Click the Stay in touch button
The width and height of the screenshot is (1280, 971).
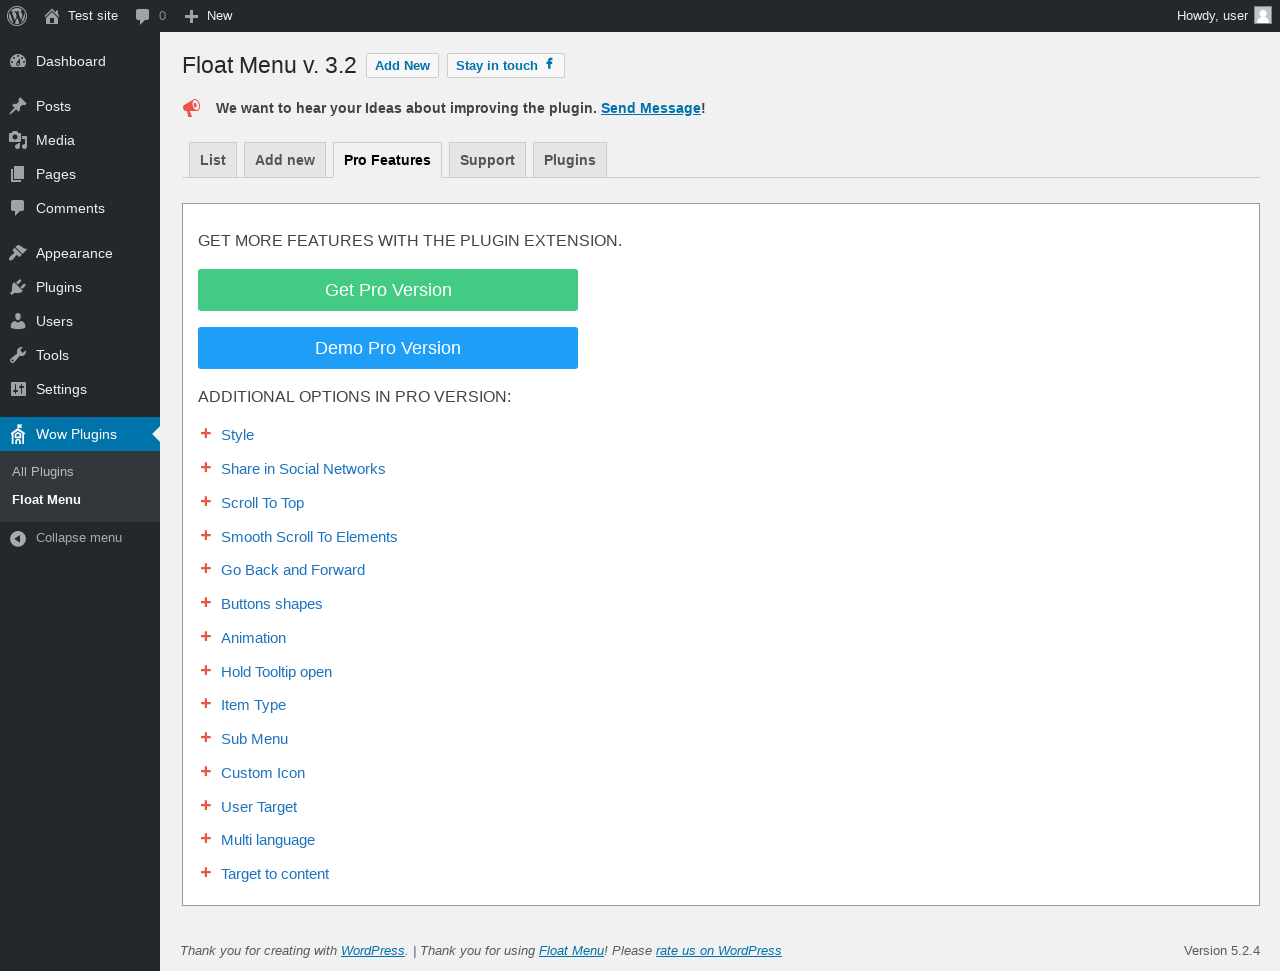click(506, 65)
